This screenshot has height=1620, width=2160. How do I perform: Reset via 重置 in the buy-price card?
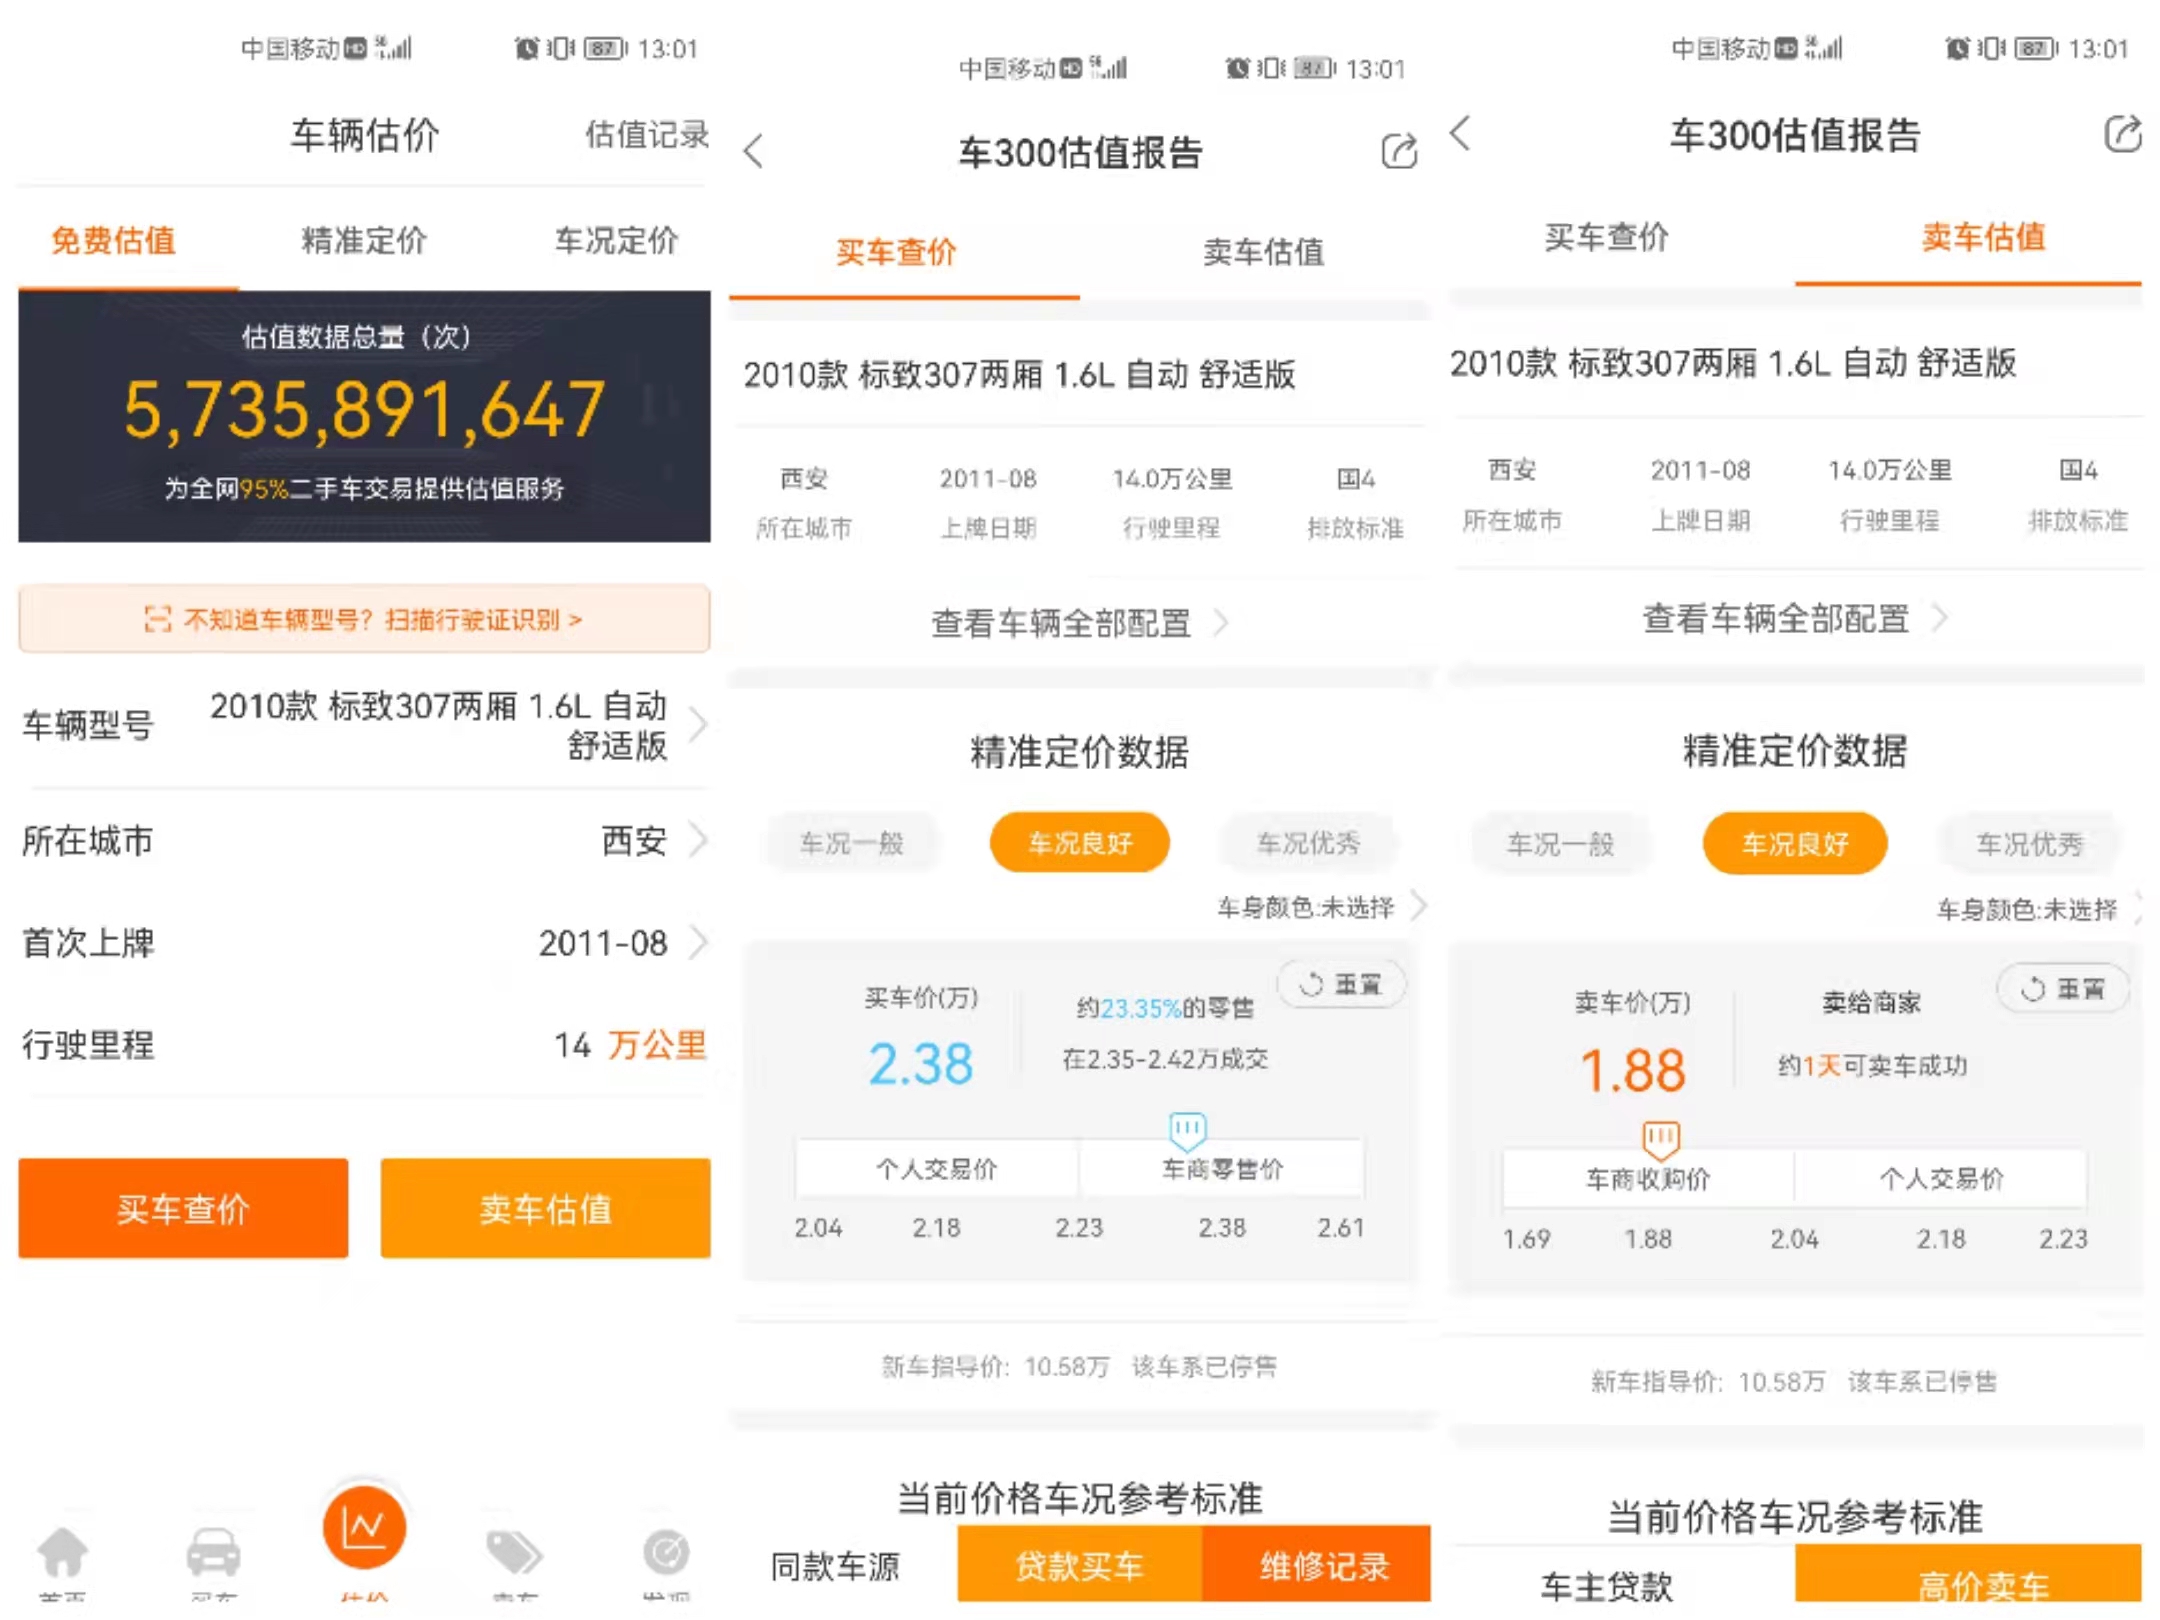tap(1342, 984)
